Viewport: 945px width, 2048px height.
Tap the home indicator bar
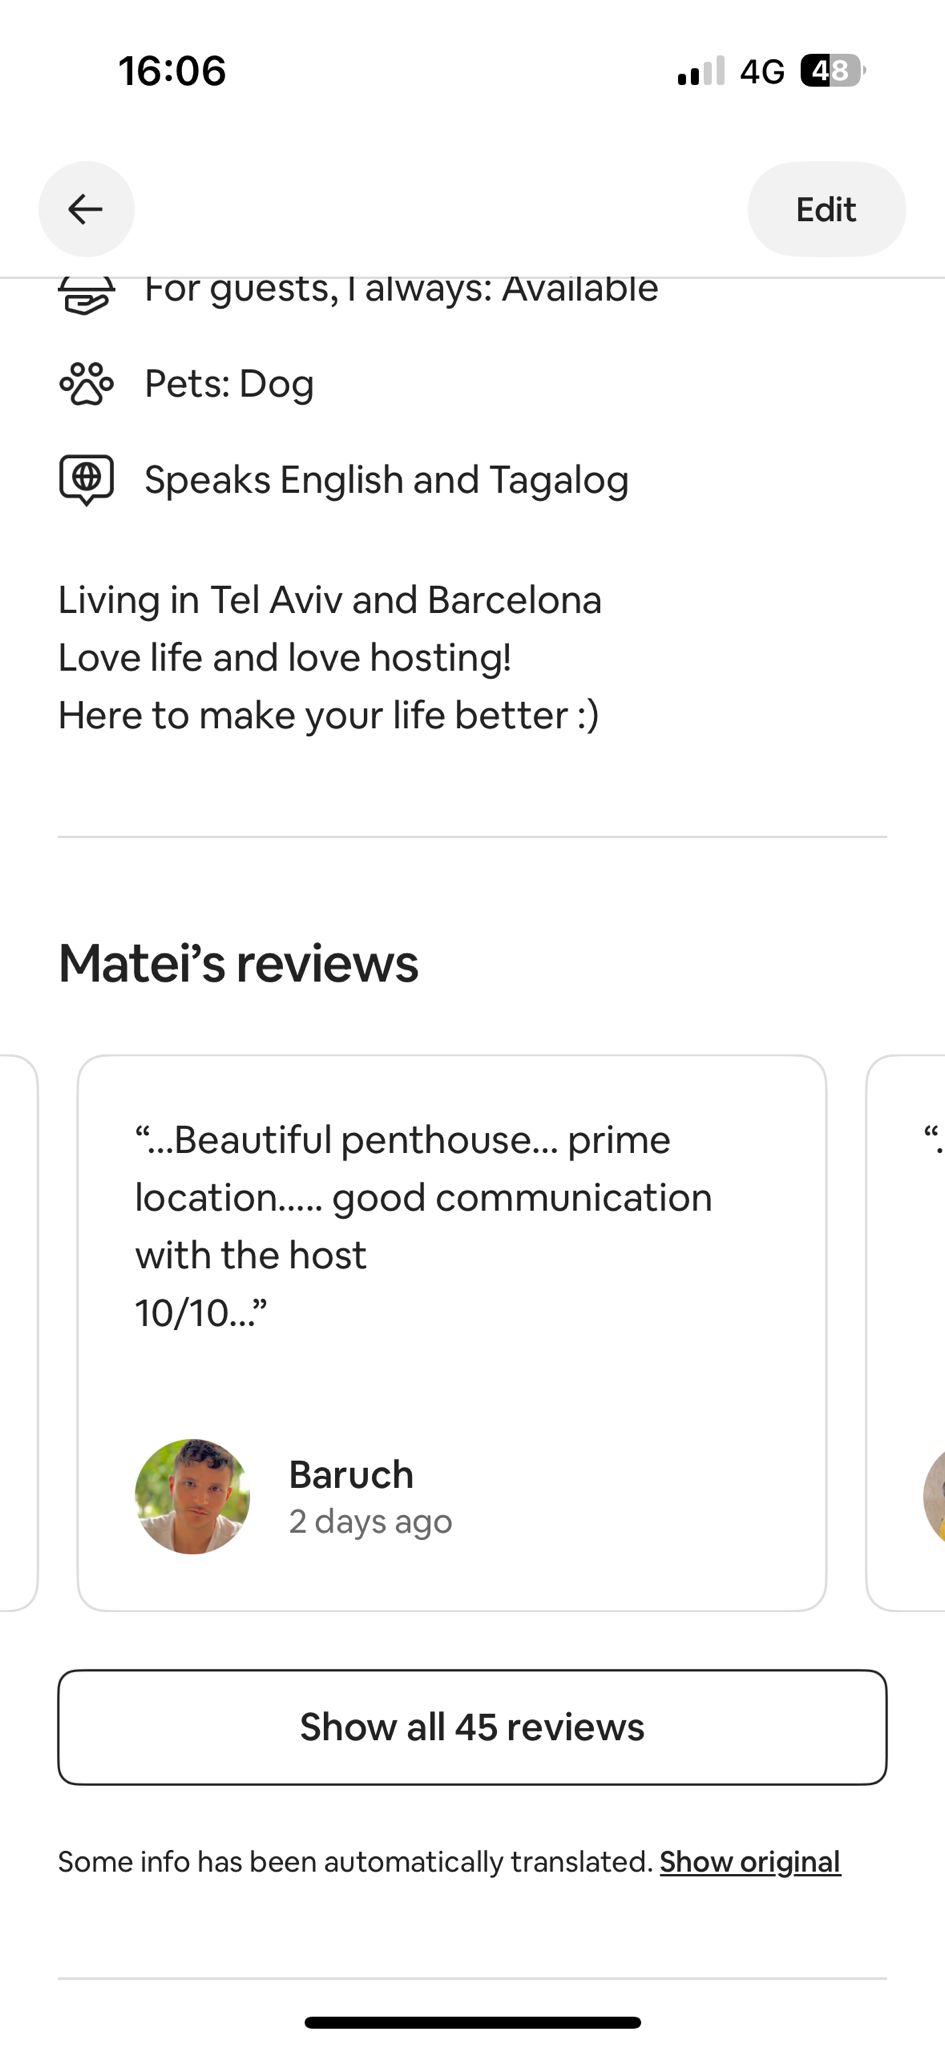coord(472,2022)
